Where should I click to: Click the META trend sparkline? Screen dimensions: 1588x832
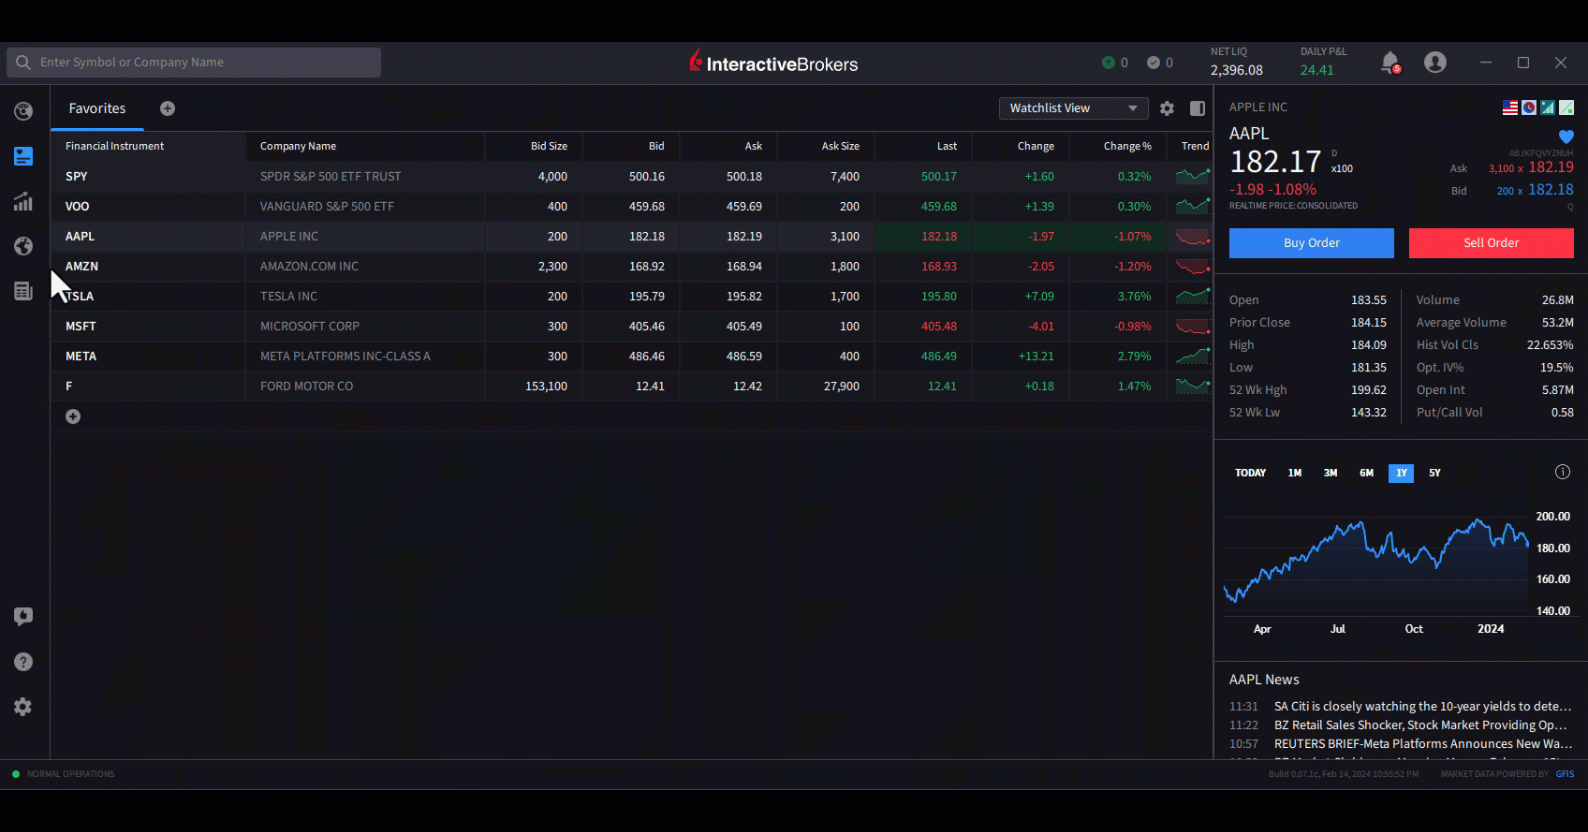tap(1193, 356)
